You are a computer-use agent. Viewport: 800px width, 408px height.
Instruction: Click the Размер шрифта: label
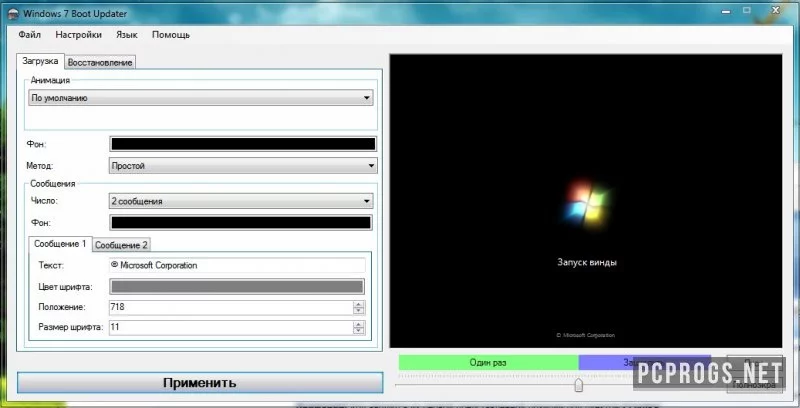coord(70,327)
